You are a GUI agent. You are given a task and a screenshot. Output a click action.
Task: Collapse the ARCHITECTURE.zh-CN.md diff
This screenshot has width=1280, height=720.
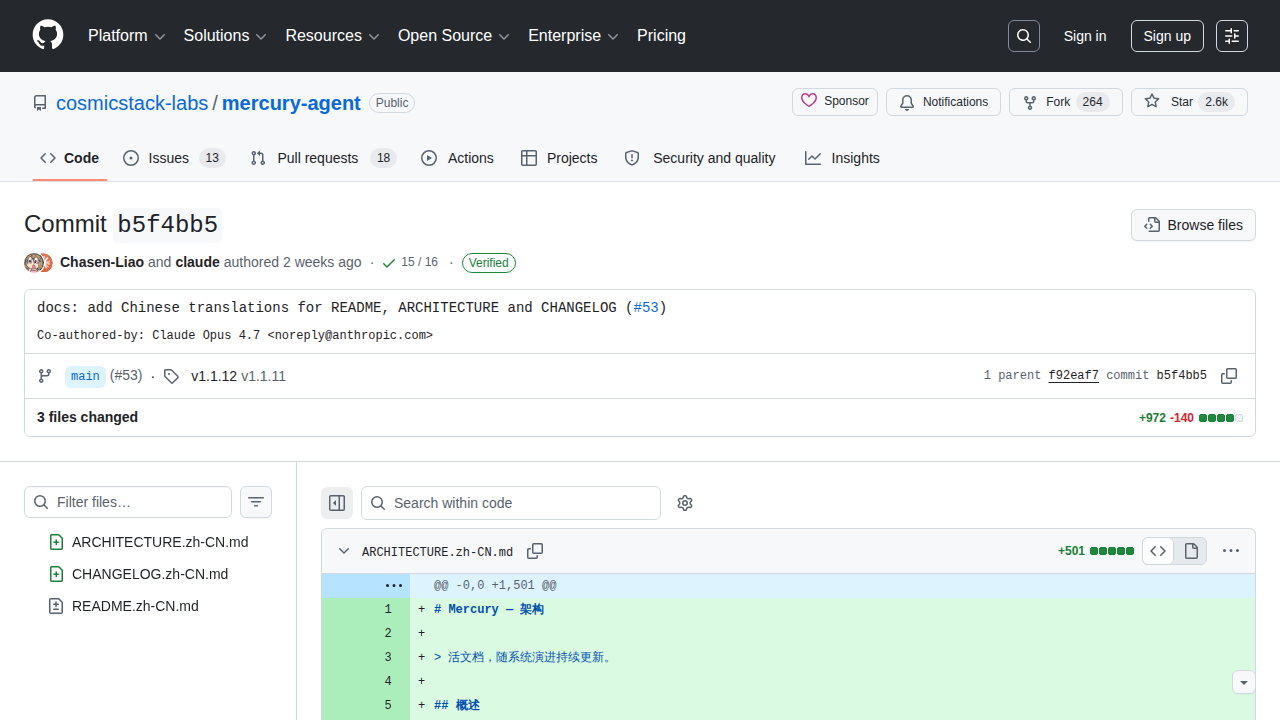tap(344, 551)
